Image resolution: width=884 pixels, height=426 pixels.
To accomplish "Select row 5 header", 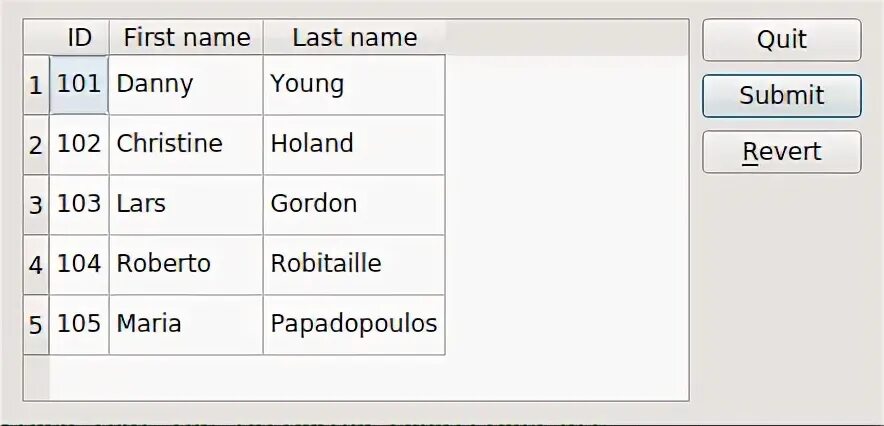I will 36,325.
